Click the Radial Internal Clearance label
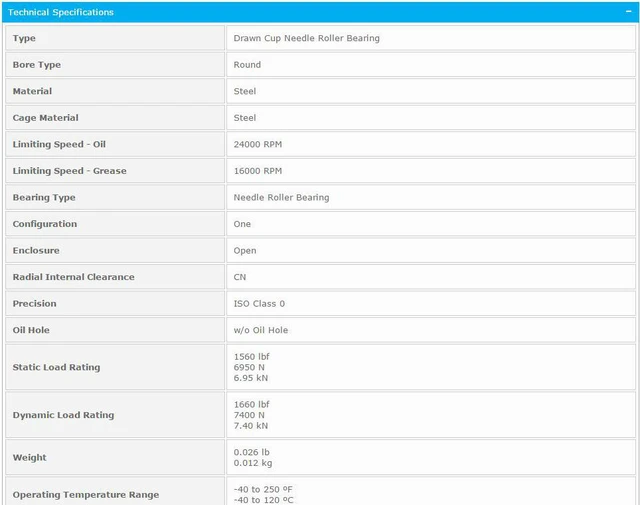Viewport: 640px width, 505px height. tap(73, 277)
